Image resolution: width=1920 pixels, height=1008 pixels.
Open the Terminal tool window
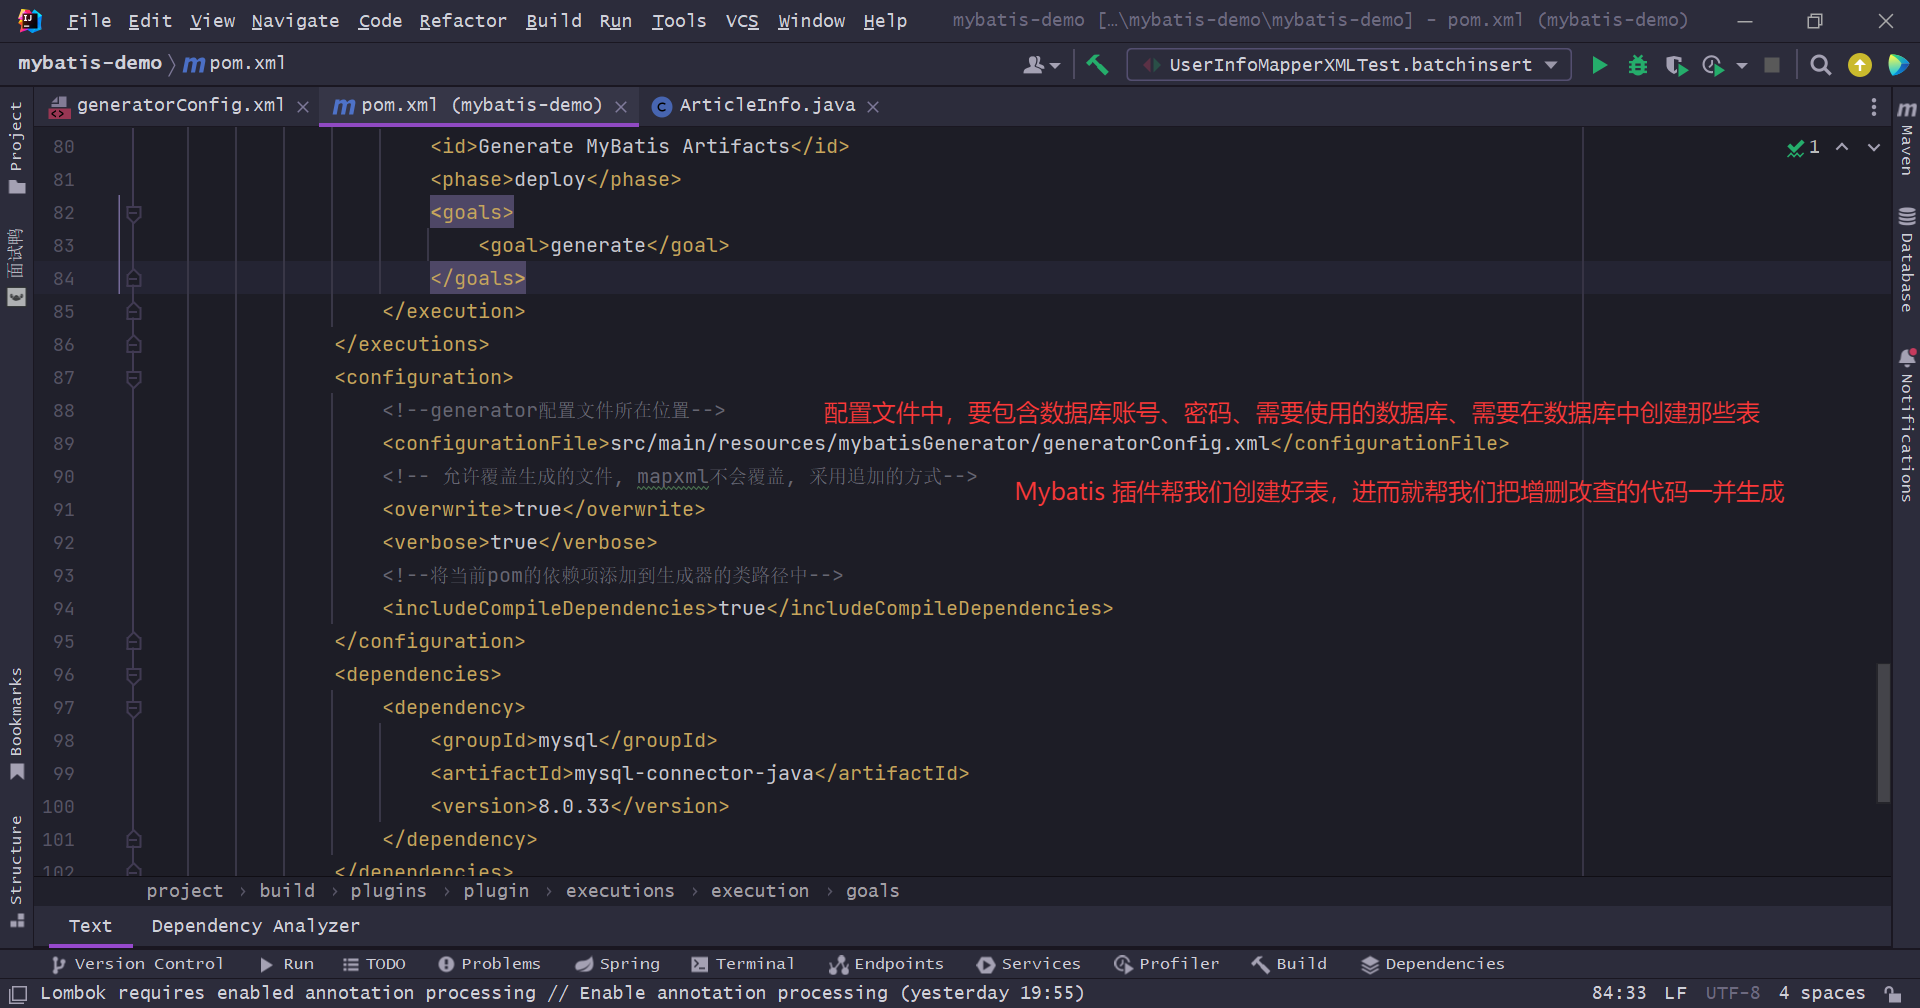742,964
